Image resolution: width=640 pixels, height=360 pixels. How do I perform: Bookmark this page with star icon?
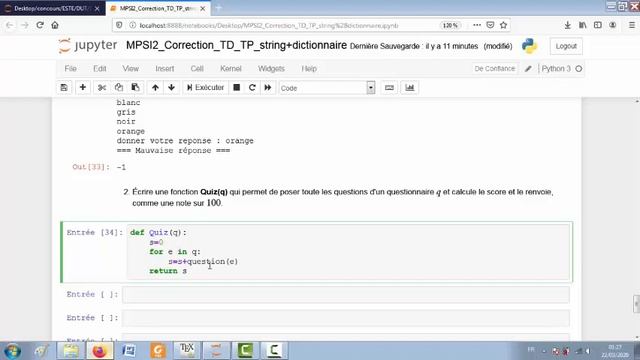coord(504,25)
